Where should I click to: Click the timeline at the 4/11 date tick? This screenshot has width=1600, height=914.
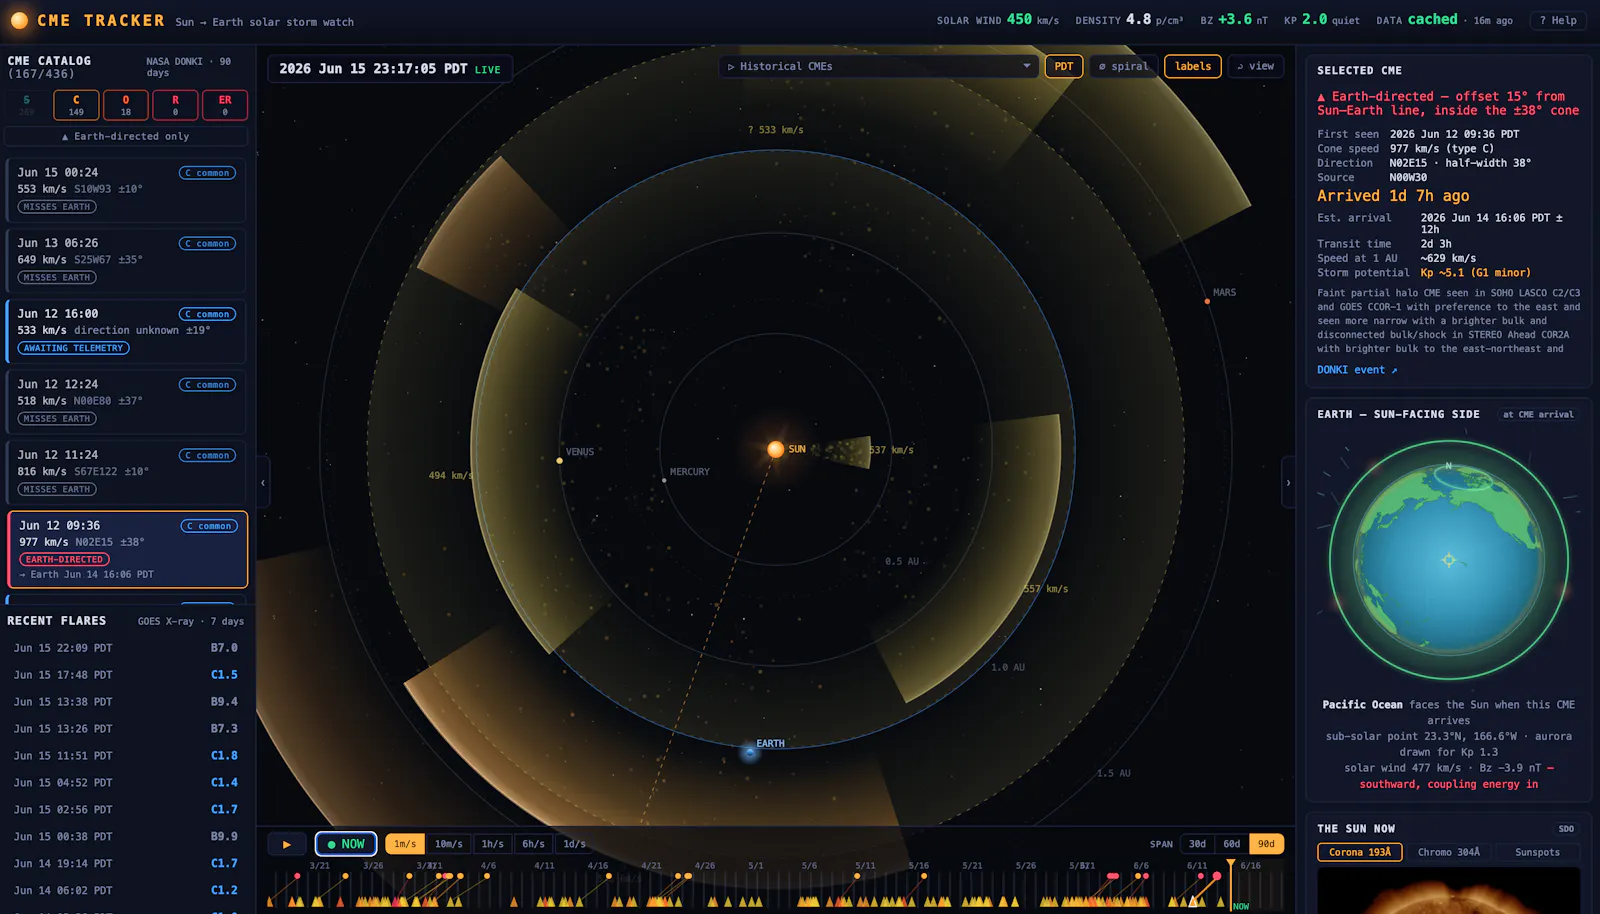pos(544,866)
